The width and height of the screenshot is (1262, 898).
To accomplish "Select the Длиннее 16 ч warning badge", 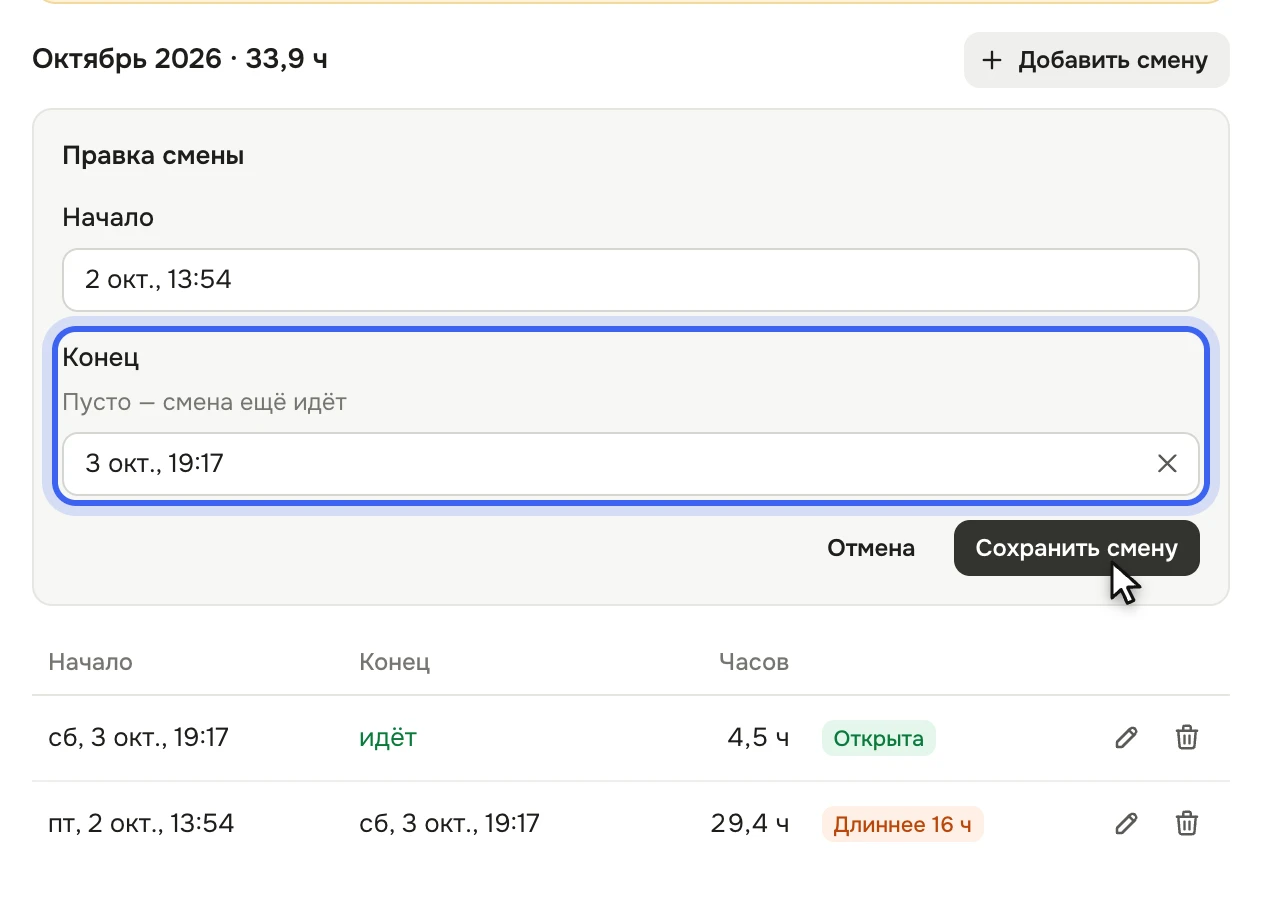I will click(x=902, y=824).
